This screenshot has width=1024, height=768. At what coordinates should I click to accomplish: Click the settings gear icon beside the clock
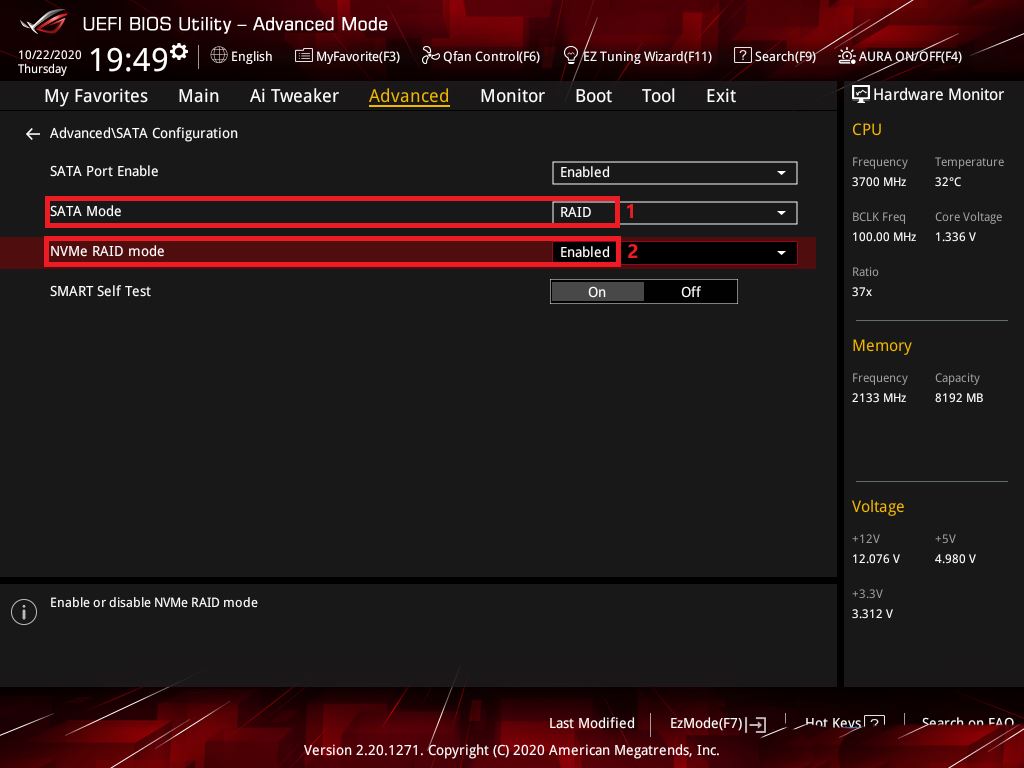(x=179, y=52)
